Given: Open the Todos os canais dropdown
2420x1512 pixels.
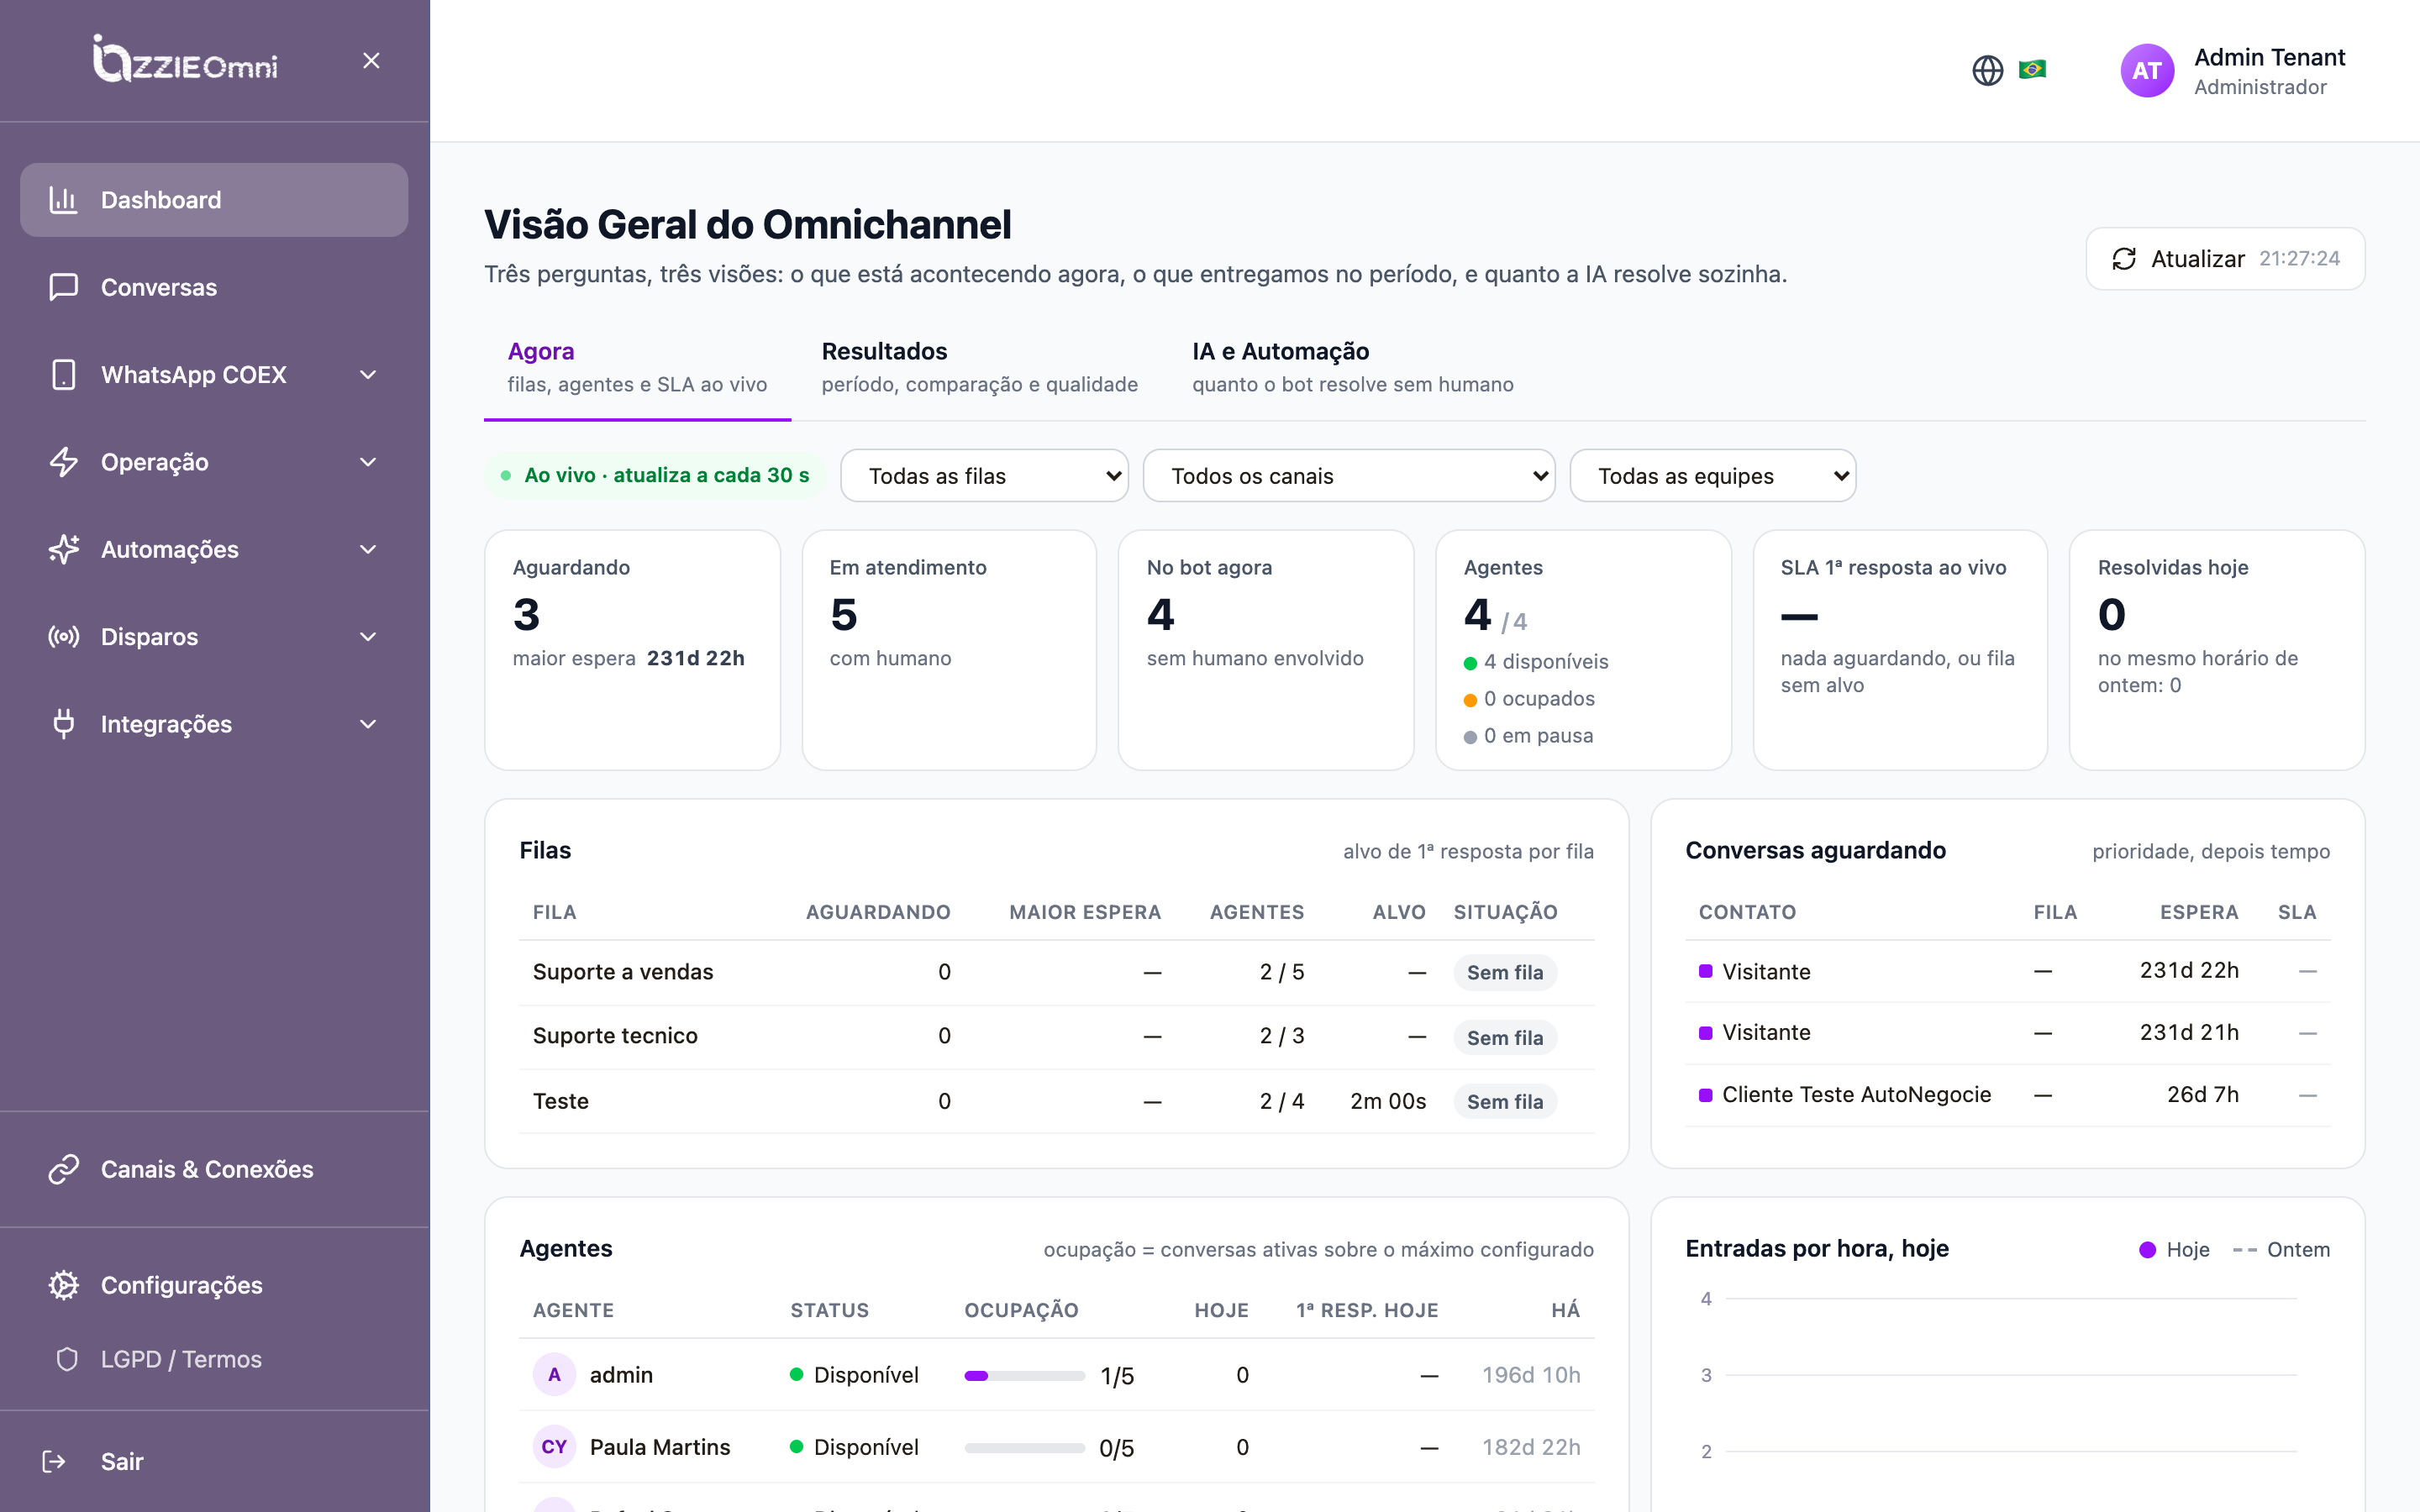Looking at the screenshot, I should pos(1348,476).
